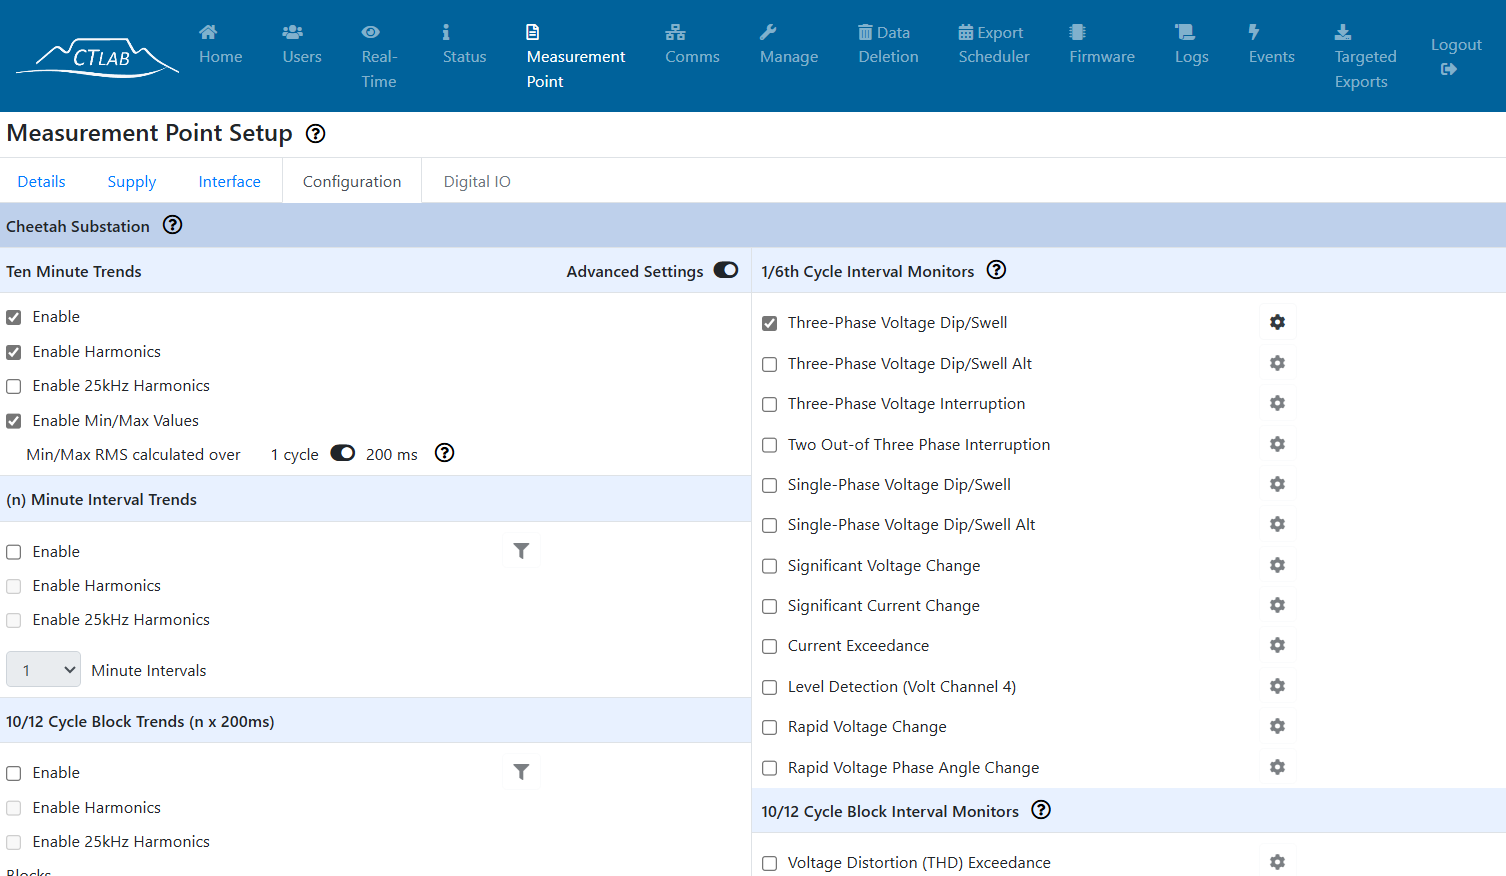Open the Digital IO tab
The height and width of the screenshot is (876, 1506).
[477, 181]
